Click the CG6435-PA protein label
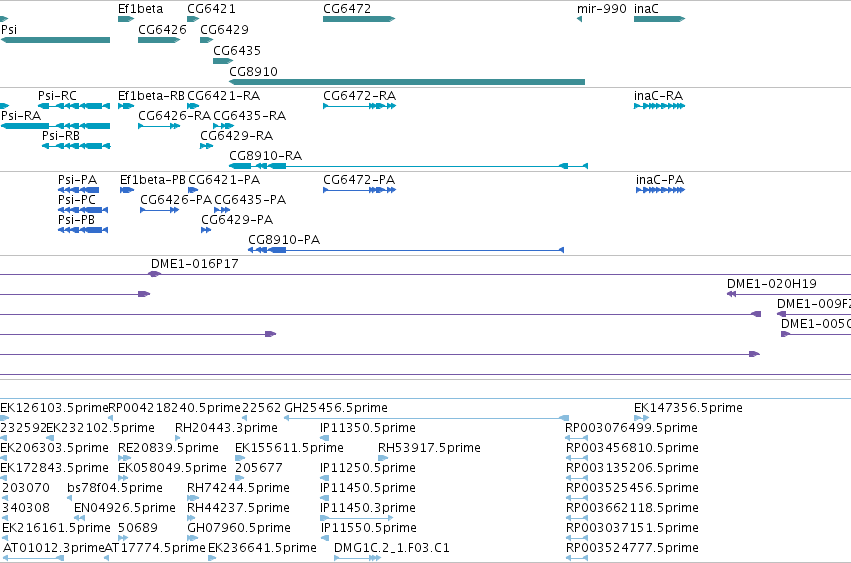Image resolution: width=851 pixels, height=563 pixels. coord(250,199)
